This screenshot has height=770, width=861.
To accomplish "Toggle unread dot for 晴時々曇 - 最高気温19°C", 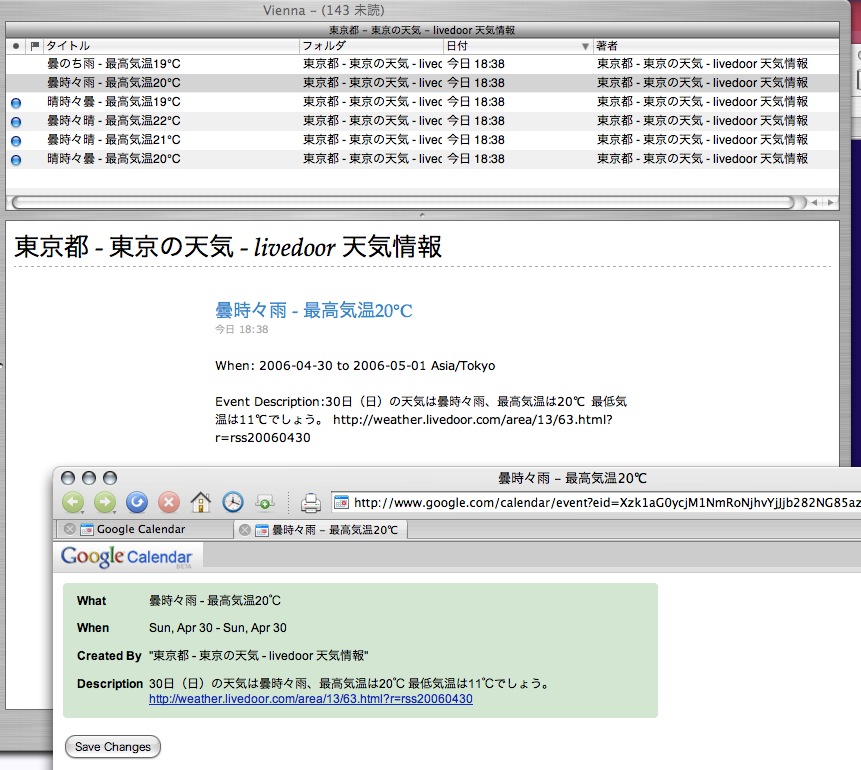I will (x=16, y=102).
